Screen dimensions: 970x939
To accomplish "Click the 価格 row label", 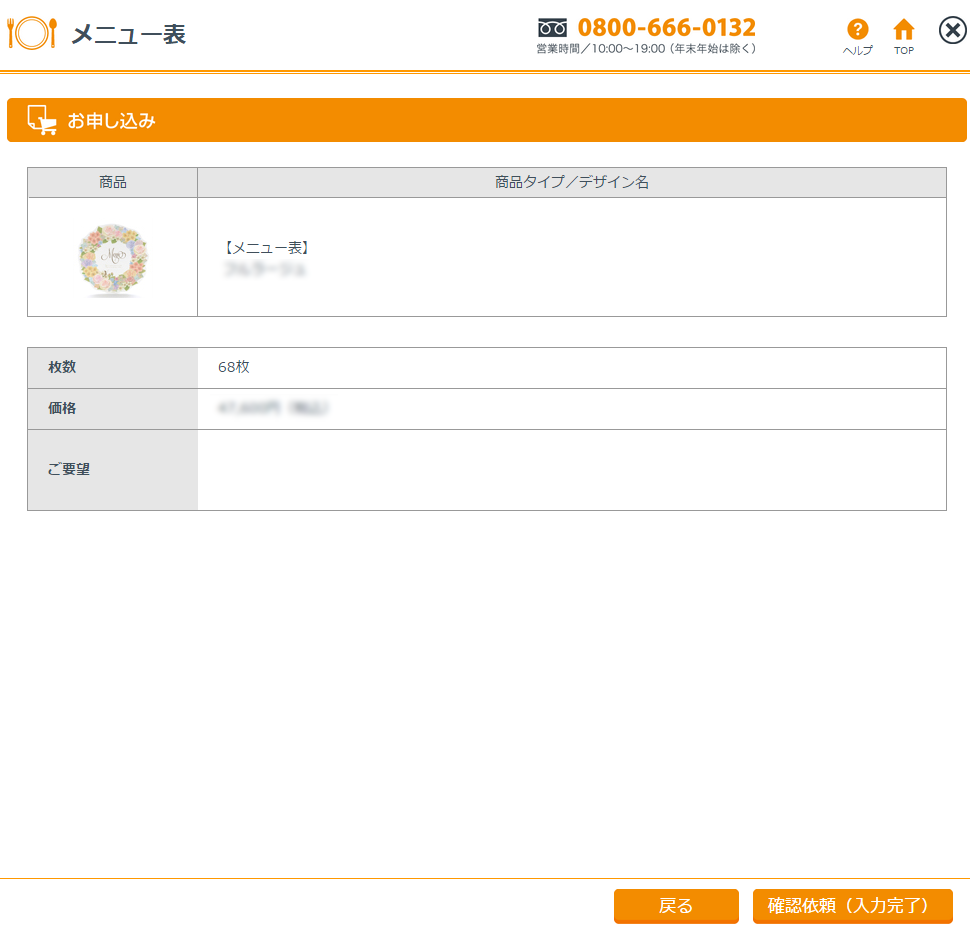I will (x=62, y=408).
